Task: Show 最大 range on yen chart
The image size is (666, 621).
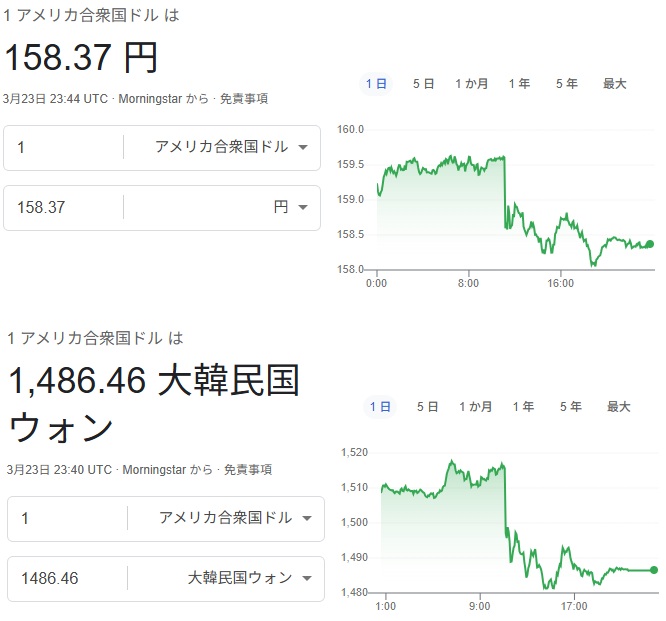Action: point(615,84)
